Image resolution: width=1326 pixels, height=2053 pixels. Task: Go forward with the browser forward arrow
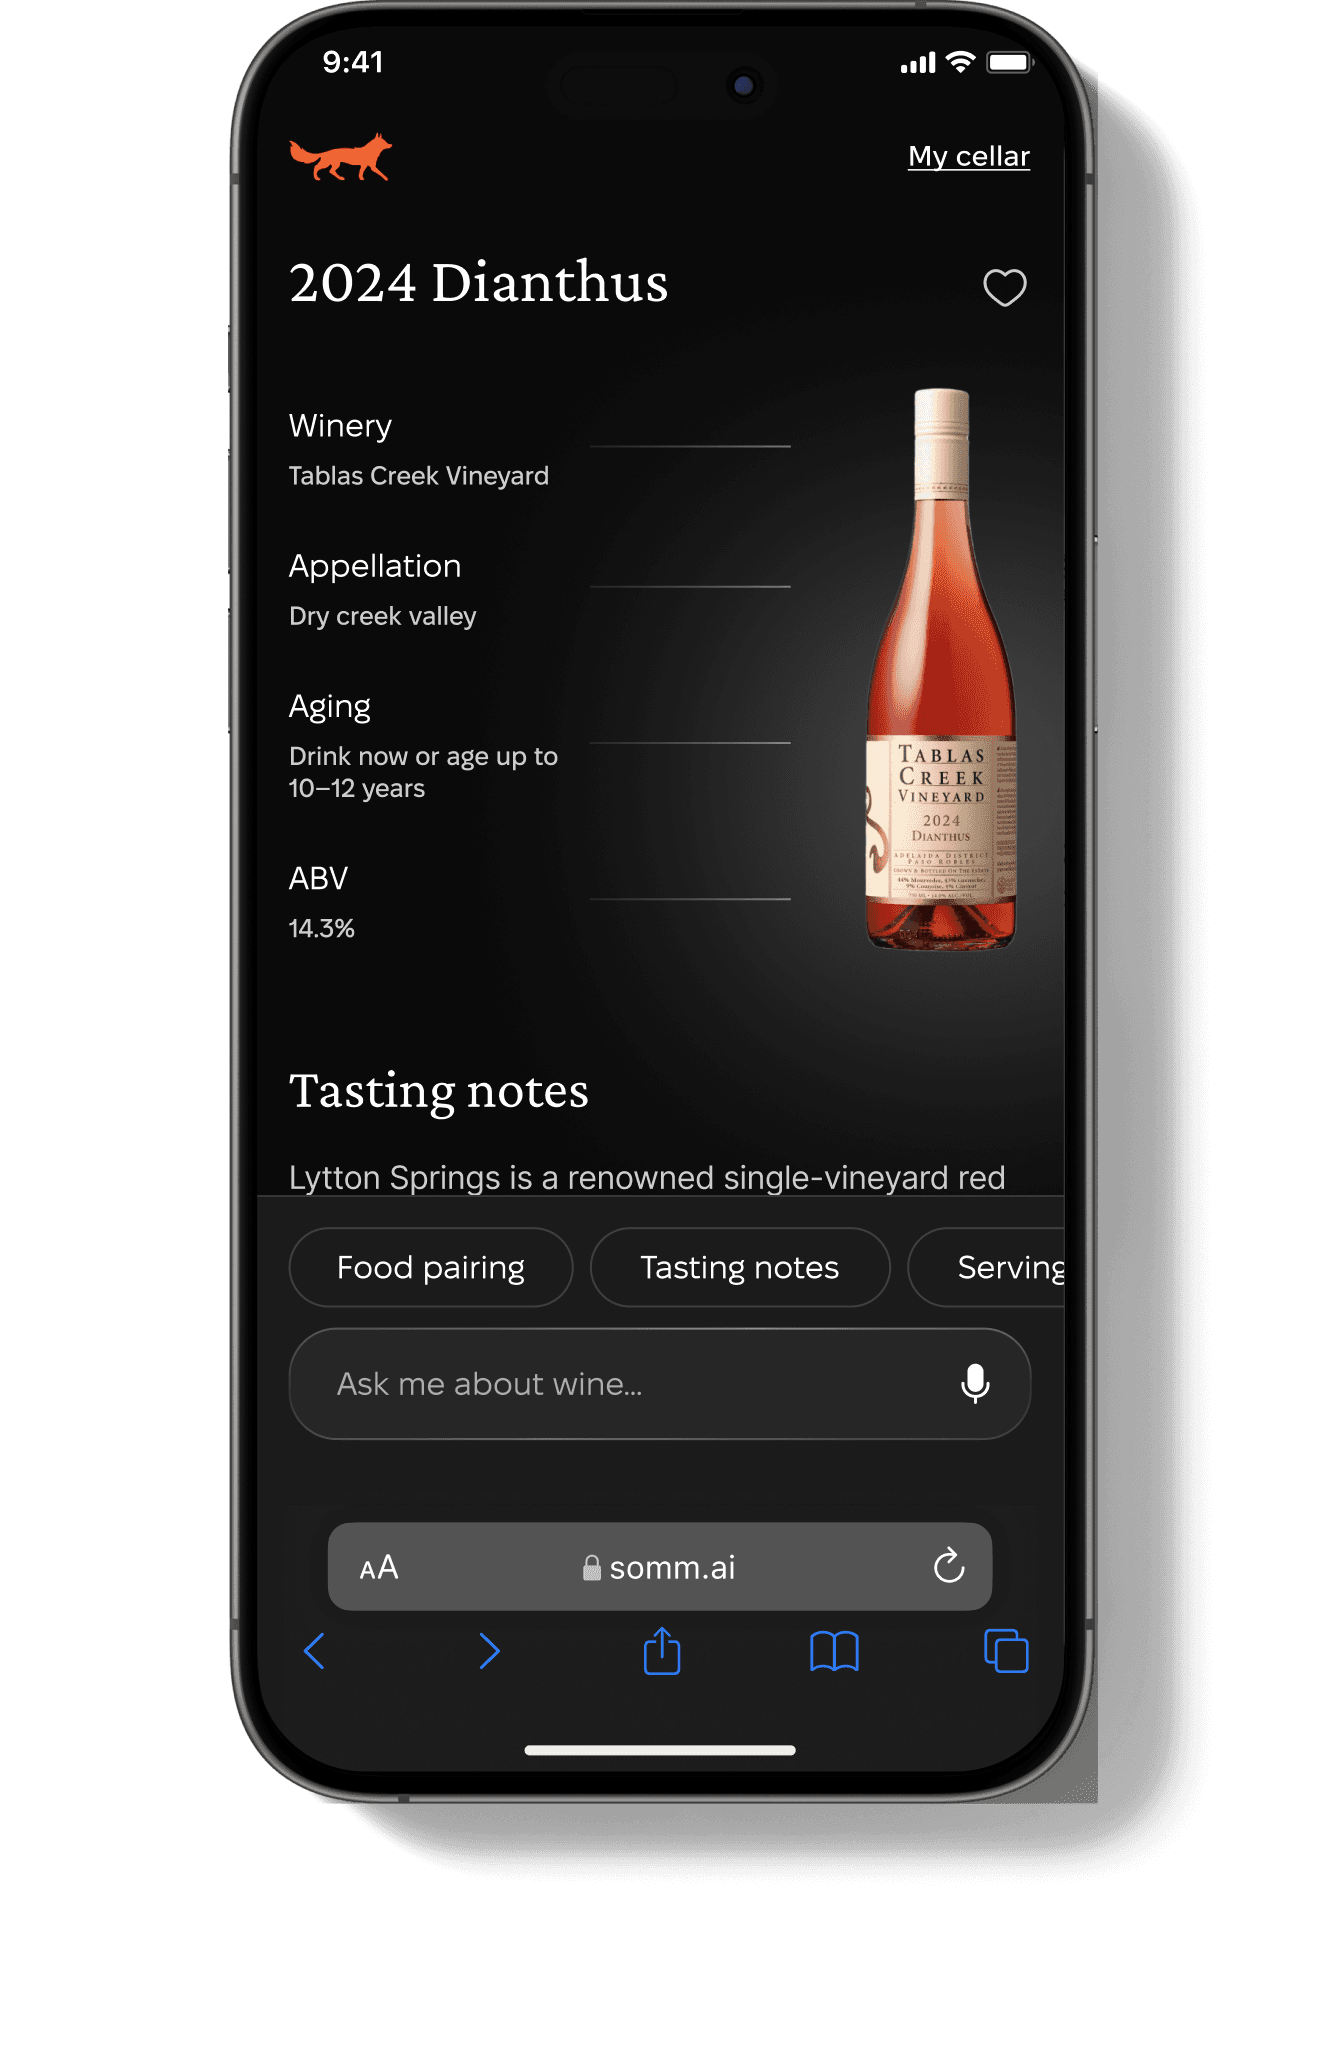pyautogui.click(x=488, y=1651)
